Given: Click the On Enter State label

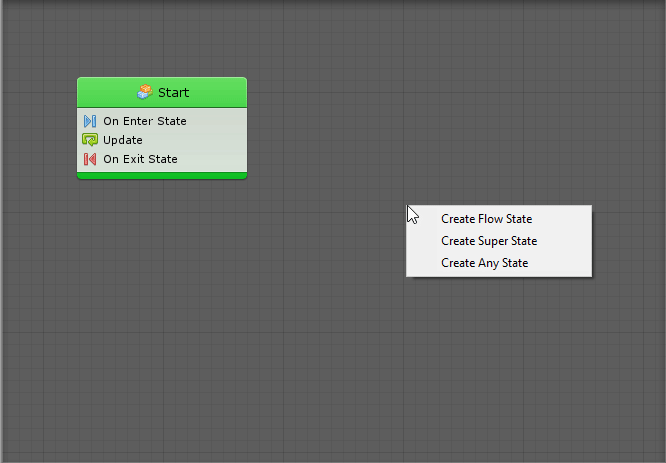Looking at the screenshot, I should [x=144, y=121].
